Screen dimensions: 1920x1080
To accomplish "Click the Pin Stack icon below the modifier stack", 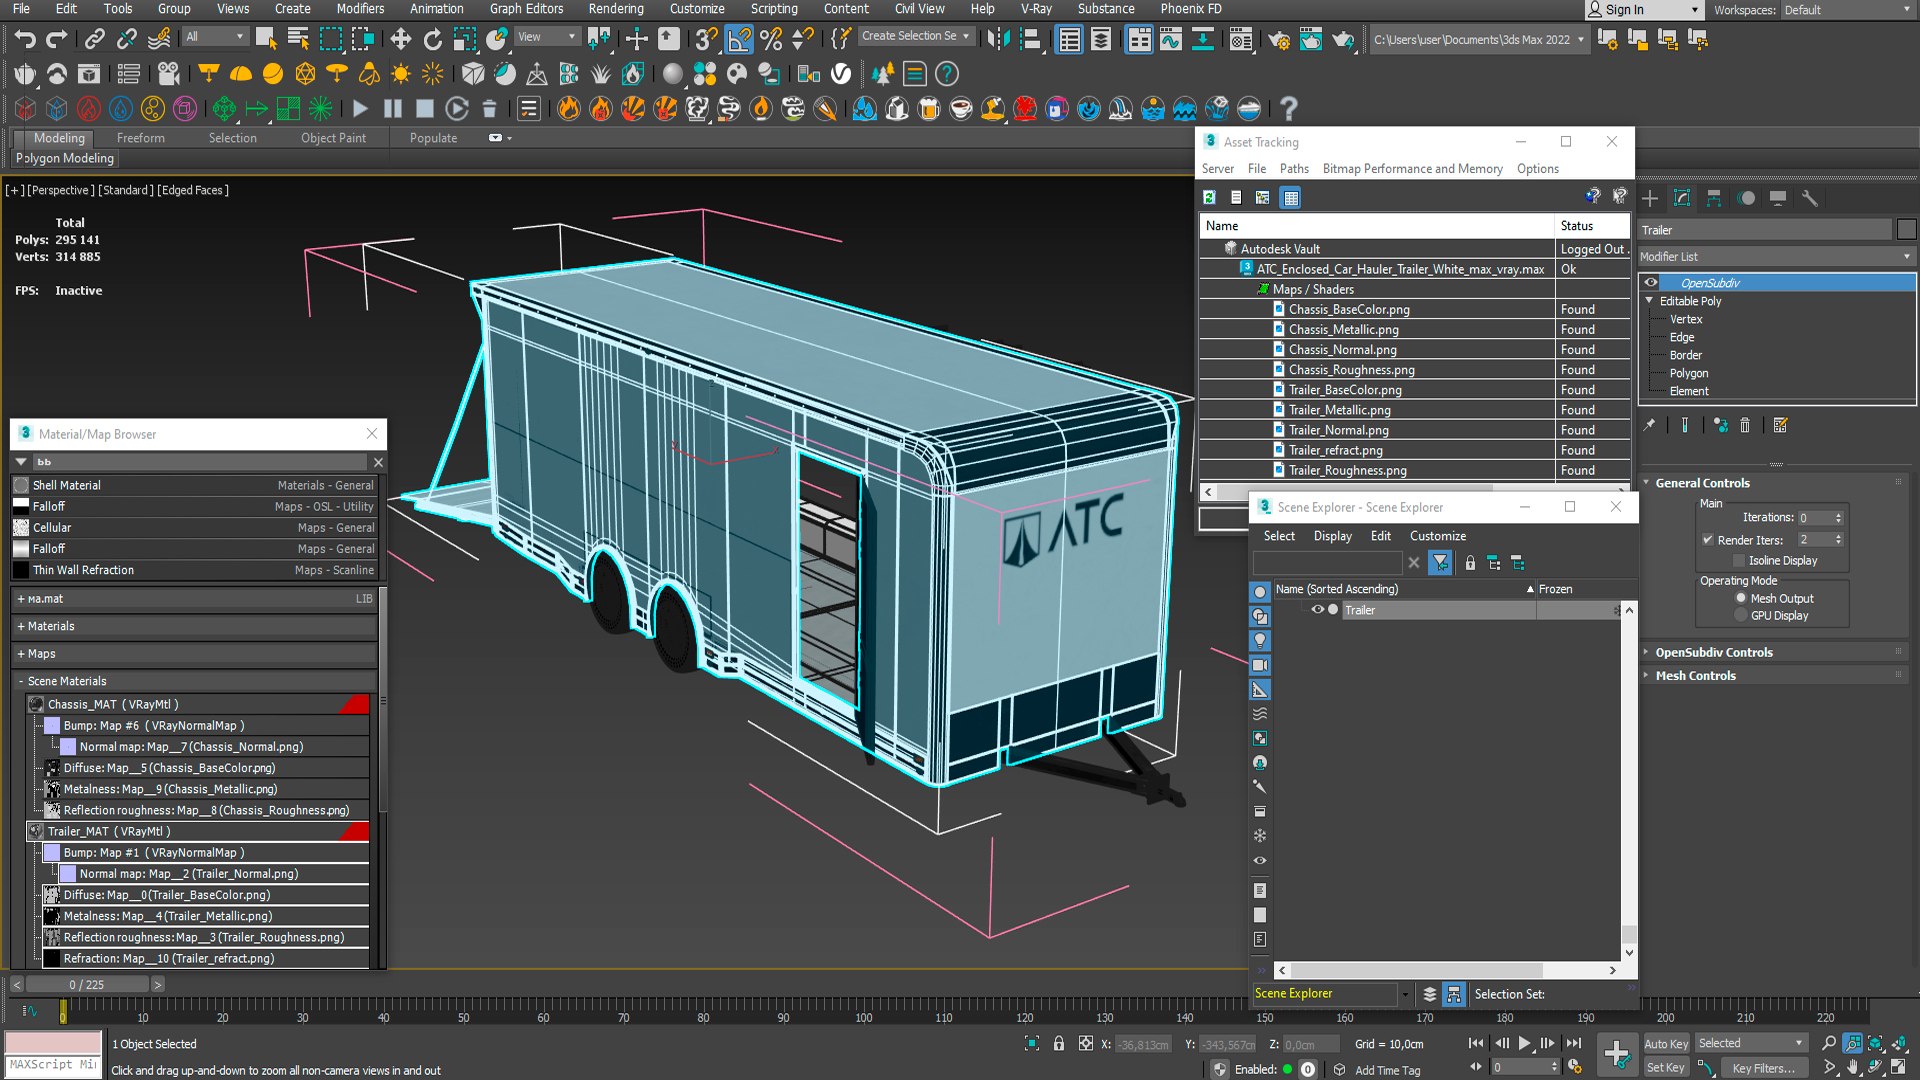I will pyautogui.click(x=1649, y=425).
